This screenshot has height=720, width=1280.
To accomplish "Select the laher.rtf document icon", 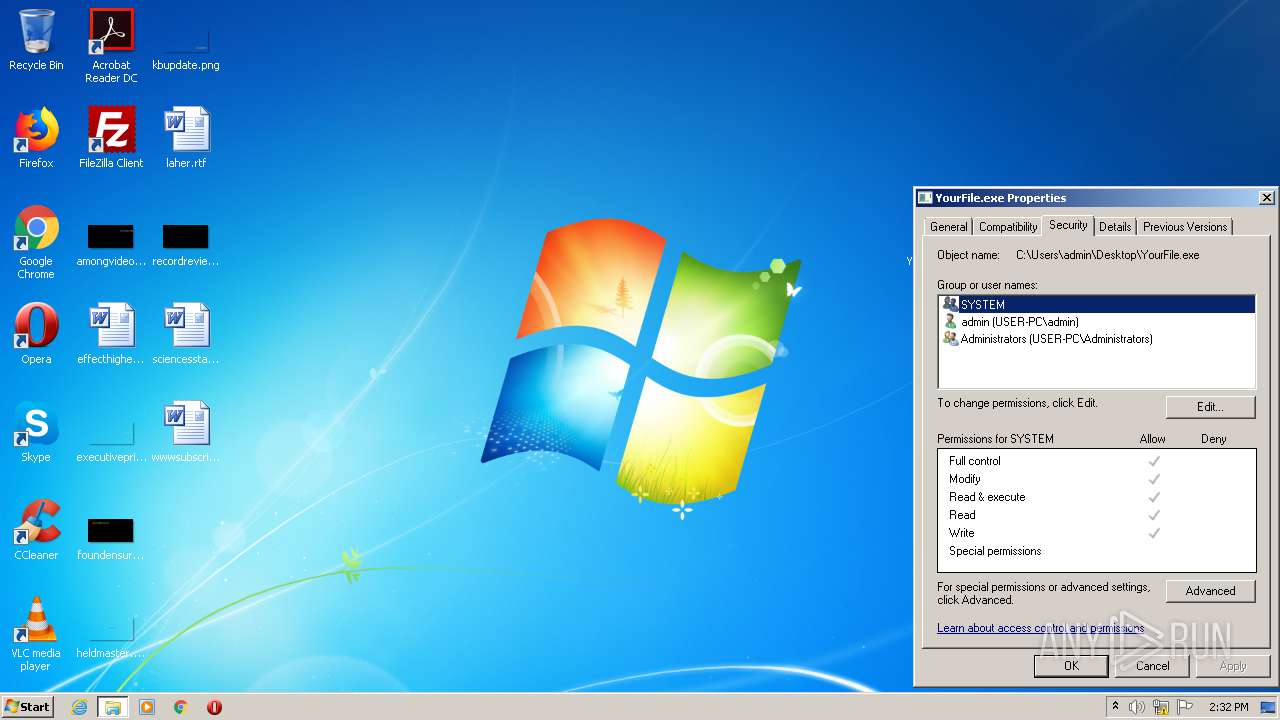I will (186, 138).
